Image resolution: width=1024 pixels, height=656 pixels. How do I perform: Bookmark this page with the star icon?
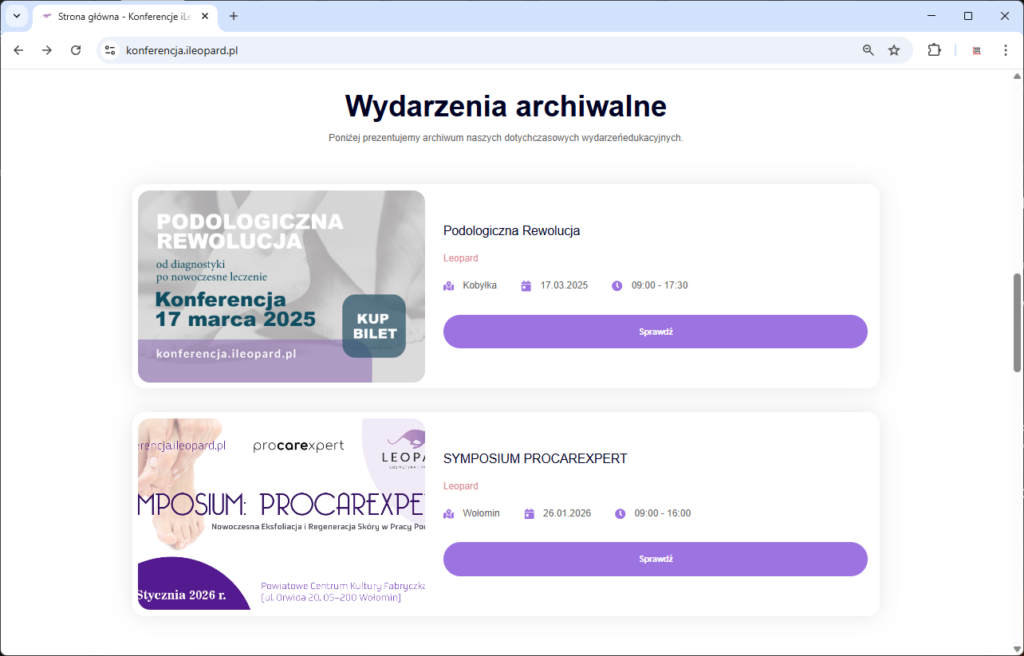(x=894, y=50)
